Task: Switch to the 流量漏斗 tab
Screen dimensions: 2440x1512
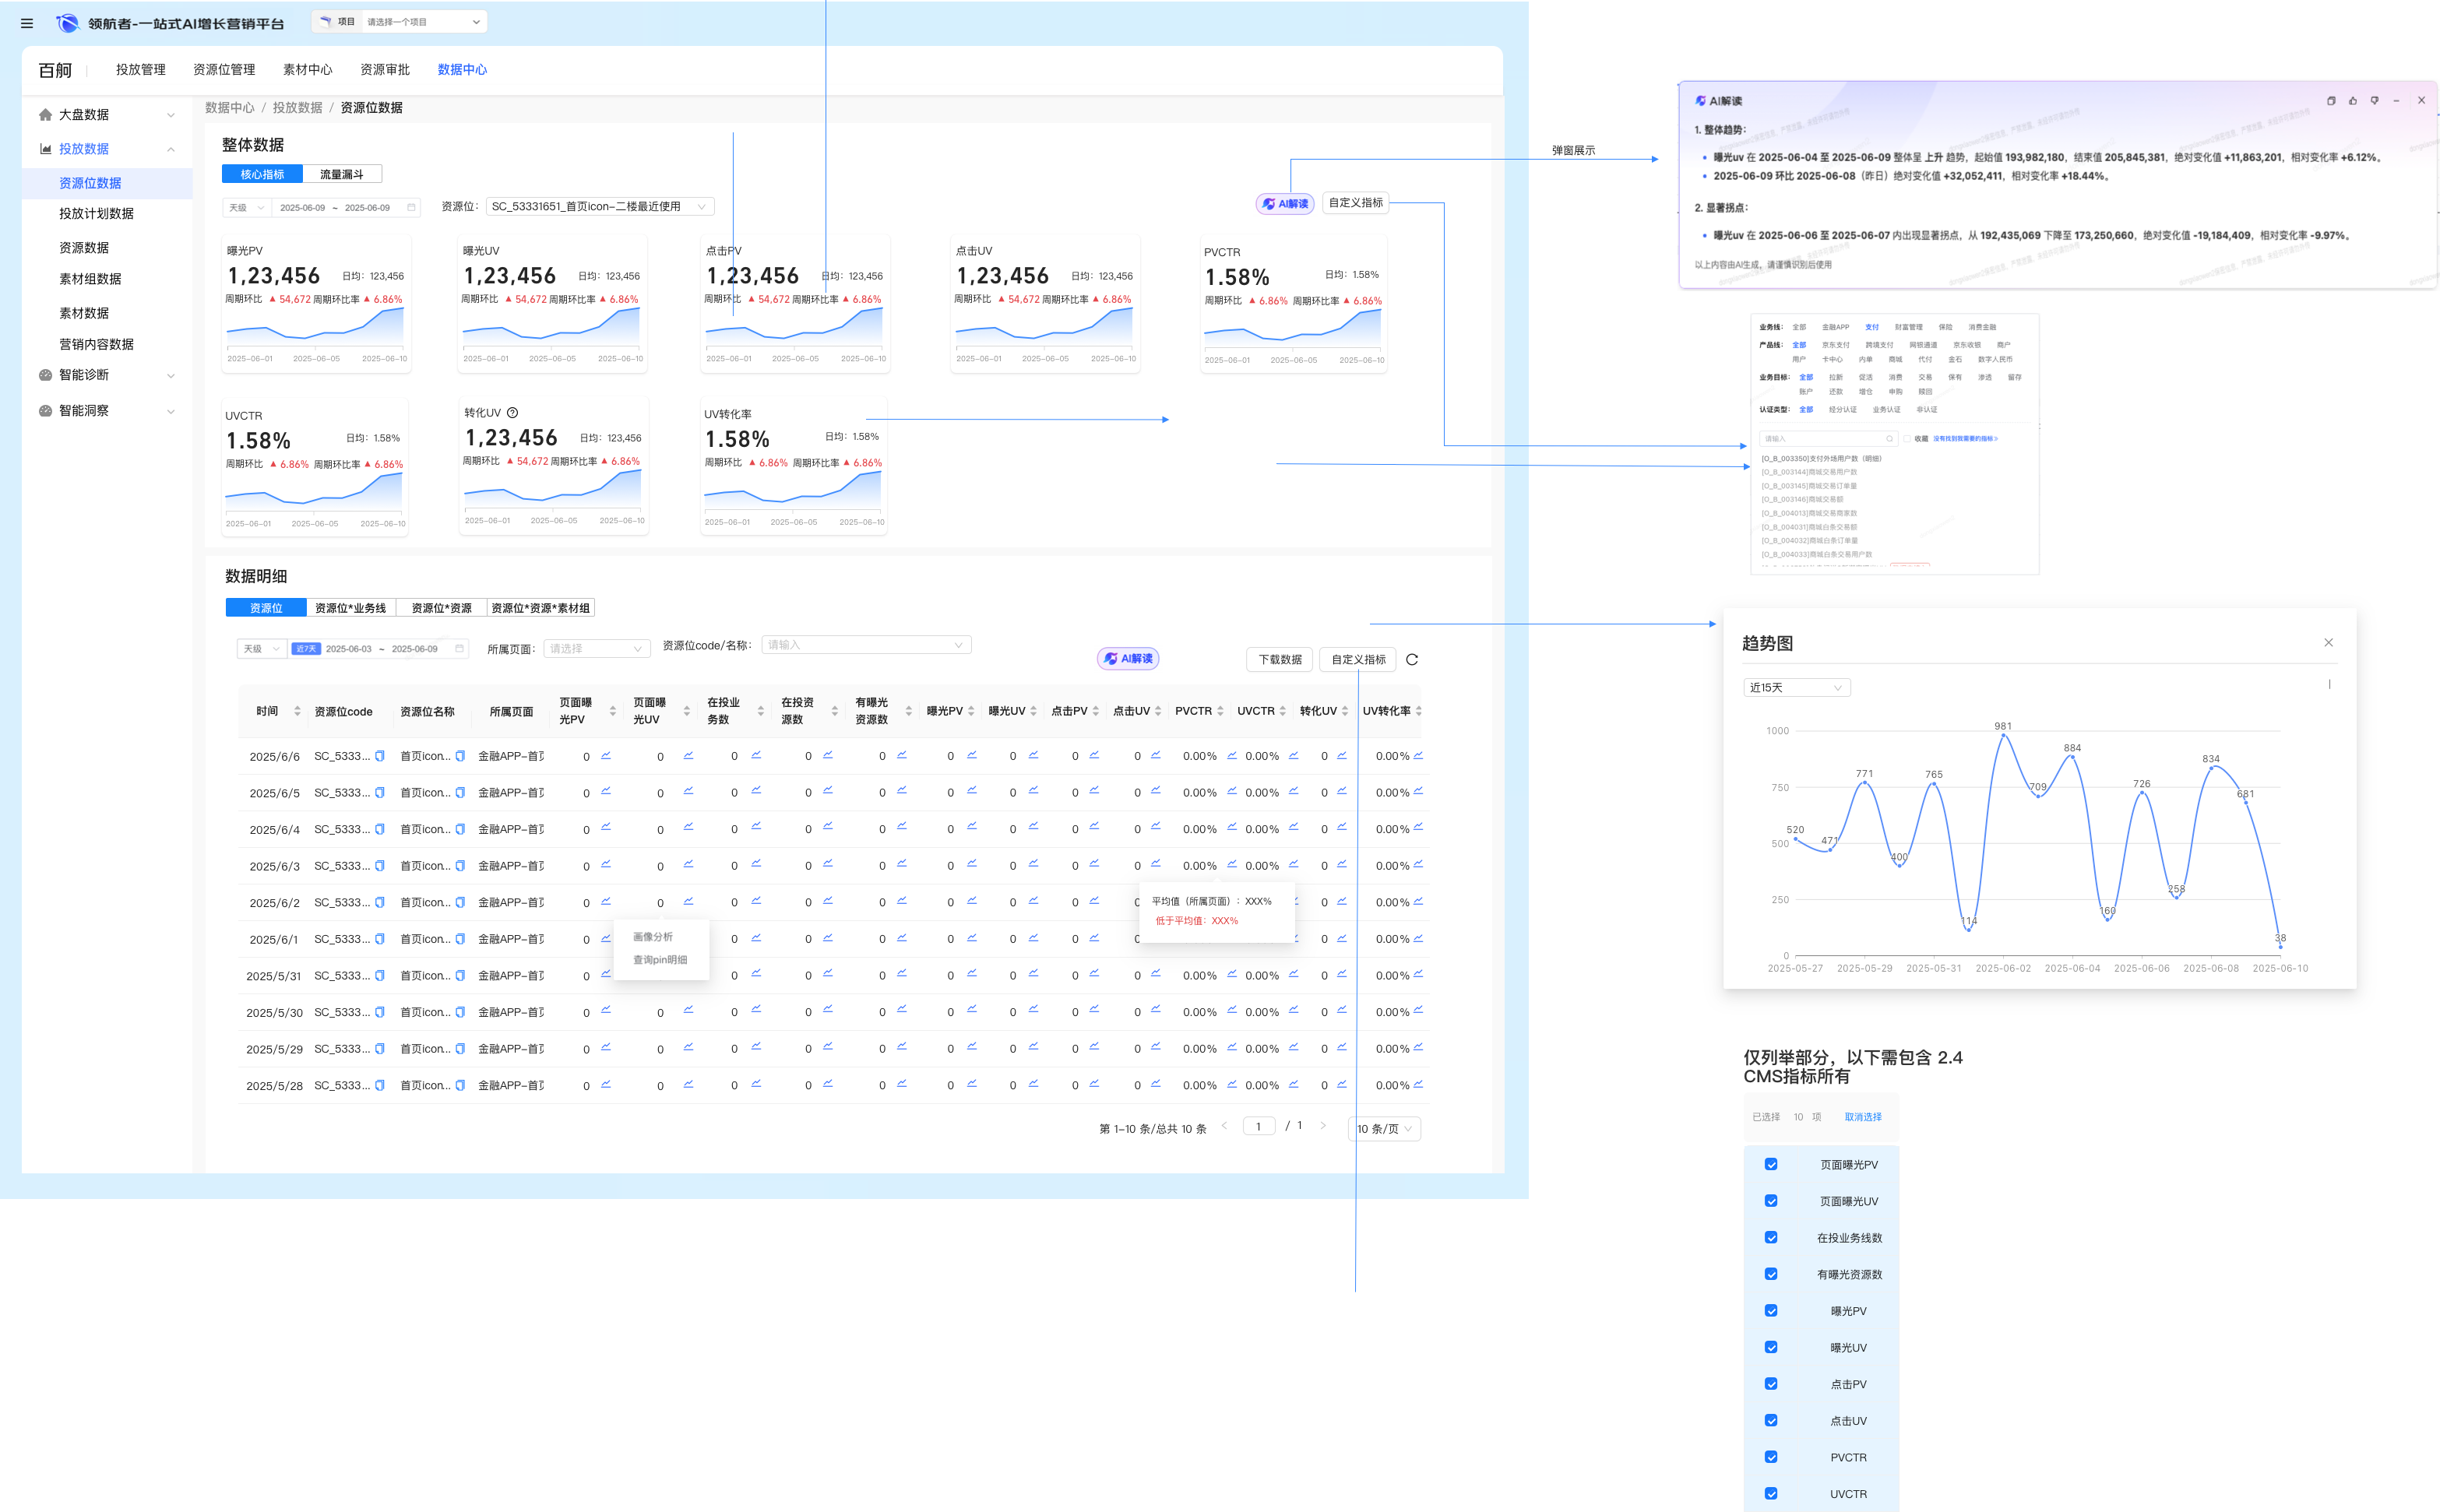Action: [341, 174]
